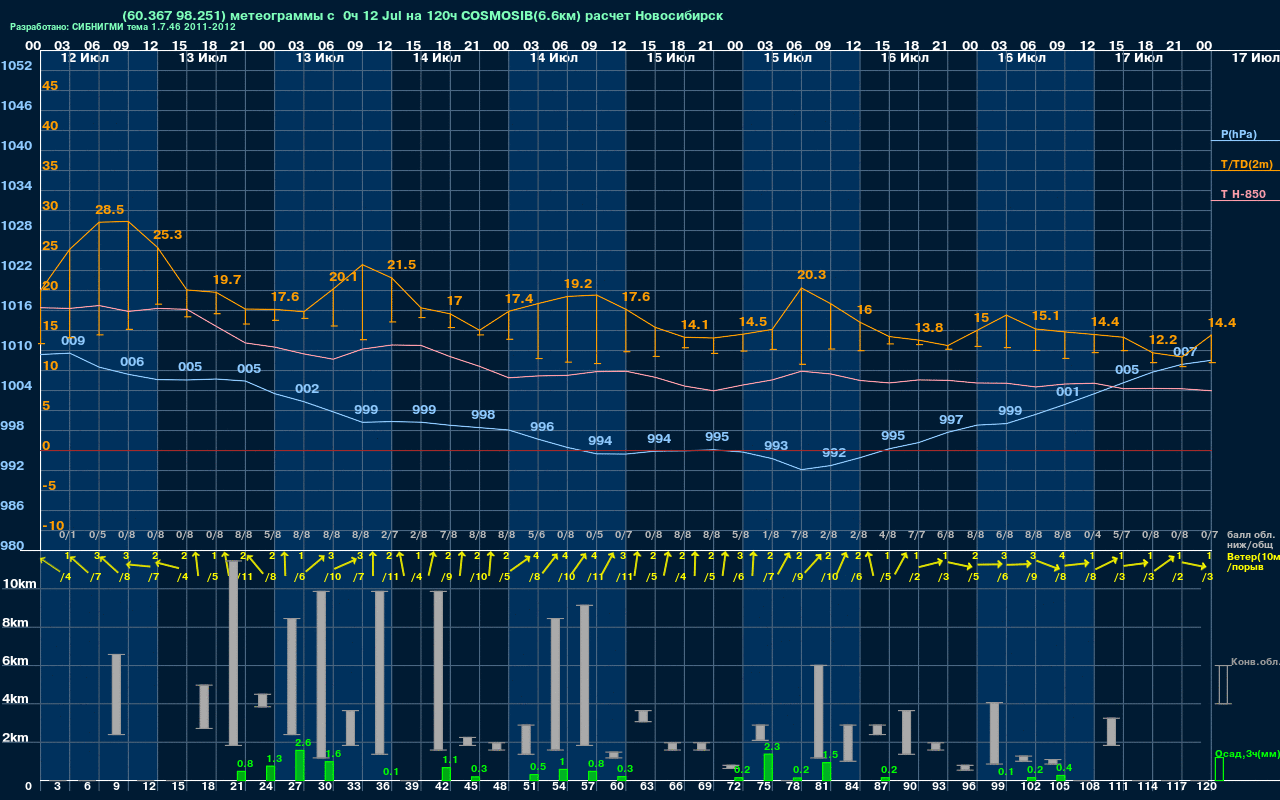Click the green precipitation bar labeled 2.3

tap(768, 767)
